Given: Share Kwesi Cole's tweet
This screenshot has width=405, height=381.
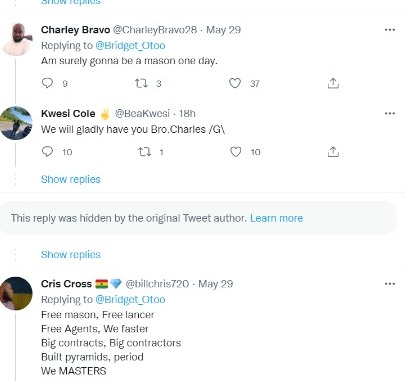Looking at the screenshot, I should 333,152.
